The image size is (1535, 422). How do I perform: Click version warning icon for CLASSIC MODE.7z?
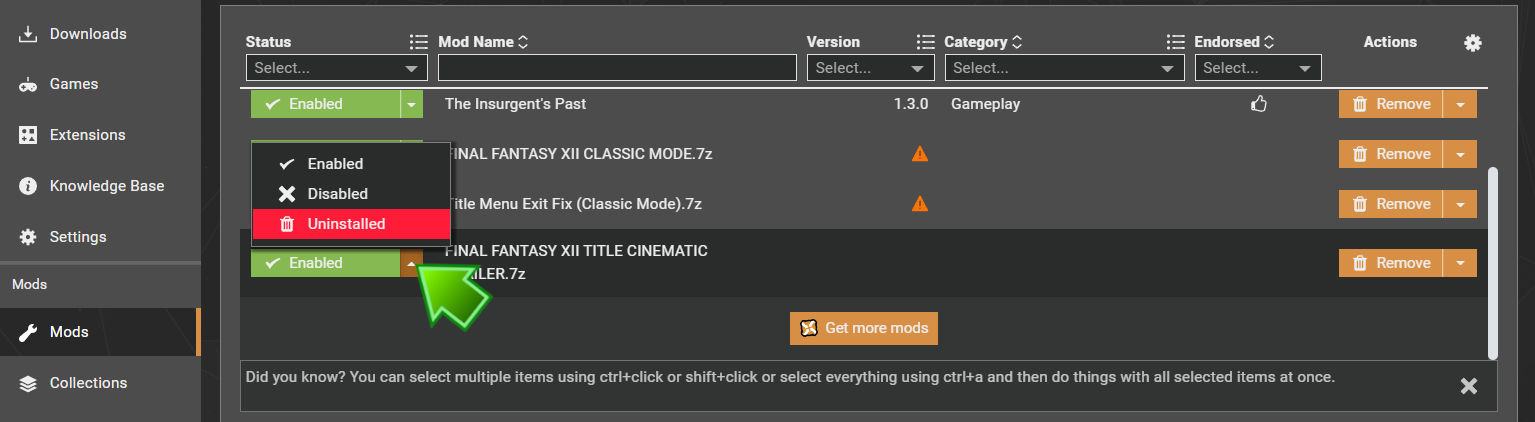tap(920, 154)
